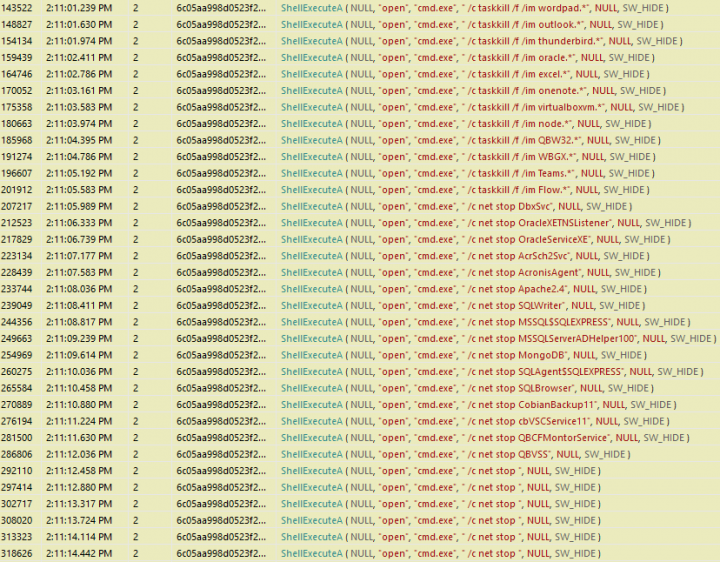Select the net stop Apache2.4 entry
Viewport: 720px width, 562px height.
[x=360, y=289]
